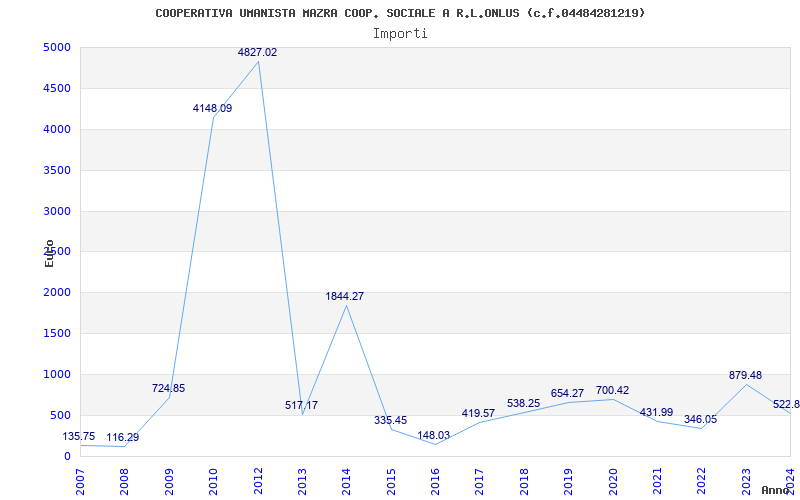
Task: Click the y-axis value 2000
Action: [x=57, y=292]
